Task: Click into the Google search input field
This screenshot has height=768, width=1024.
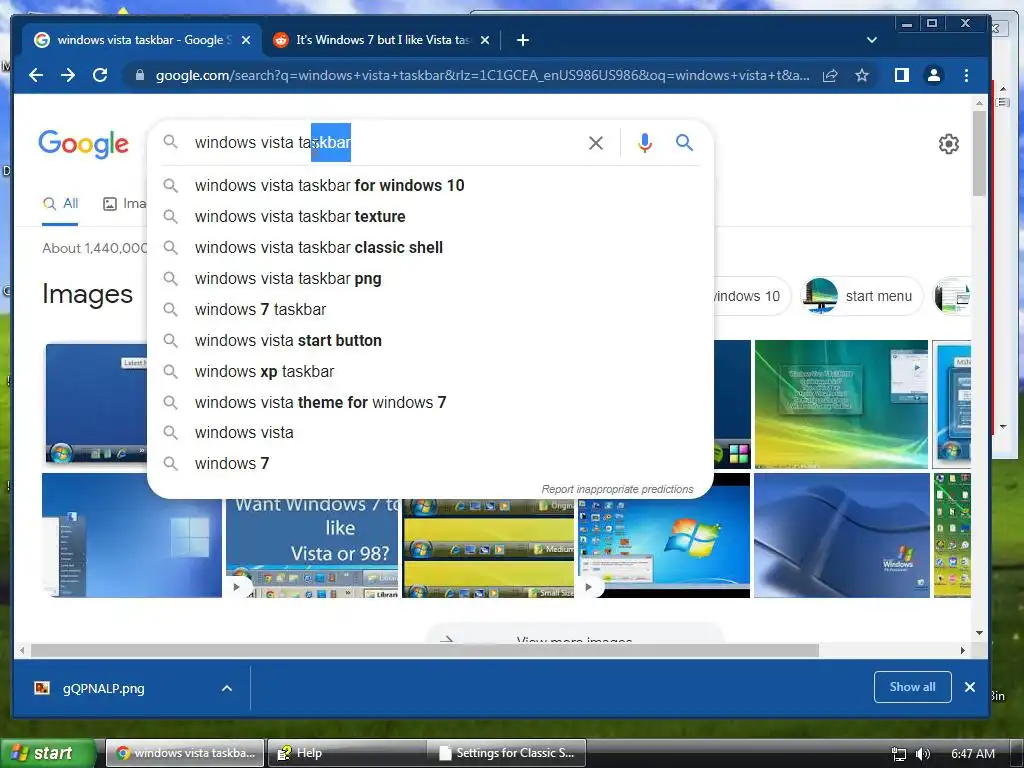Action: (x=385, y=142)
